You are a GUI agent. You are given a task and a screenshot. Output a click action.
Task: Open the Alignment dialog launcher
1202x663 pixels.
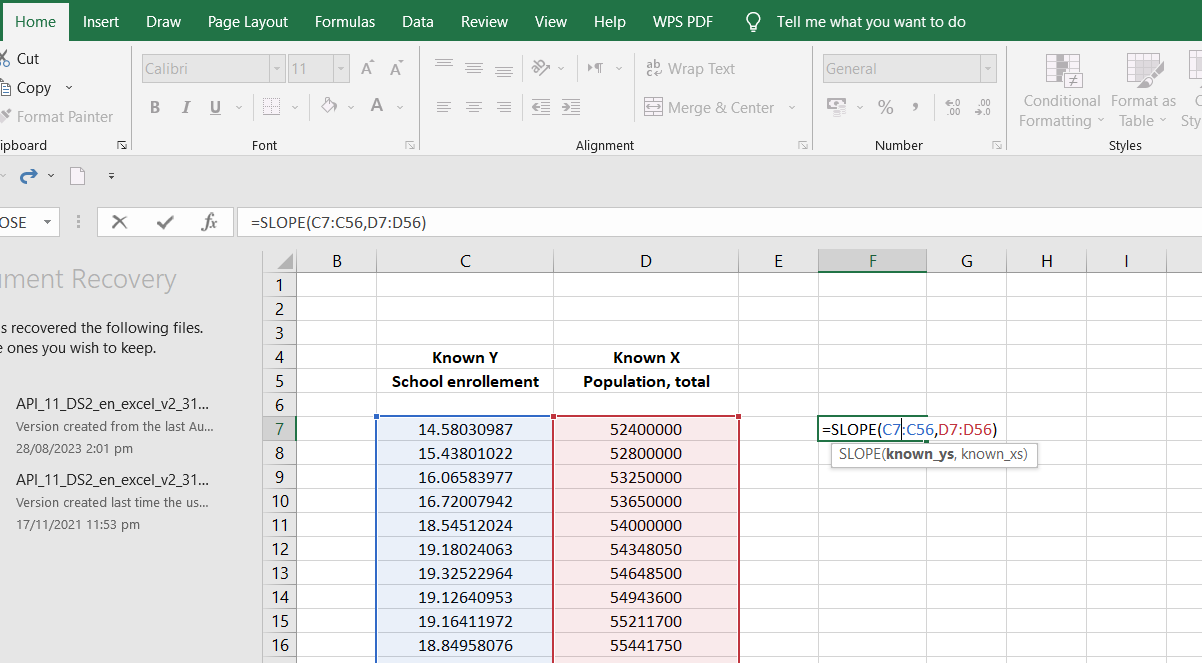click(x=802, y=145)
